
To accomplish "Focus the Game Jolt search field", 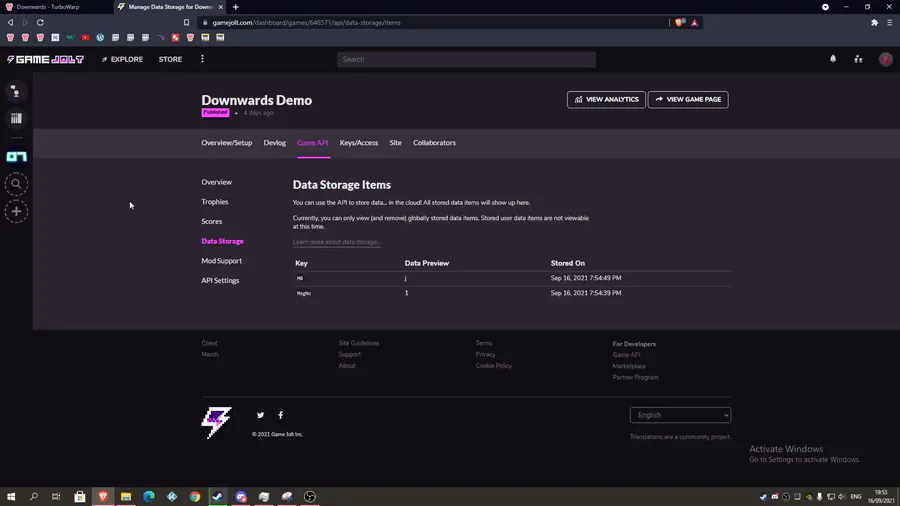I will 466,59.
